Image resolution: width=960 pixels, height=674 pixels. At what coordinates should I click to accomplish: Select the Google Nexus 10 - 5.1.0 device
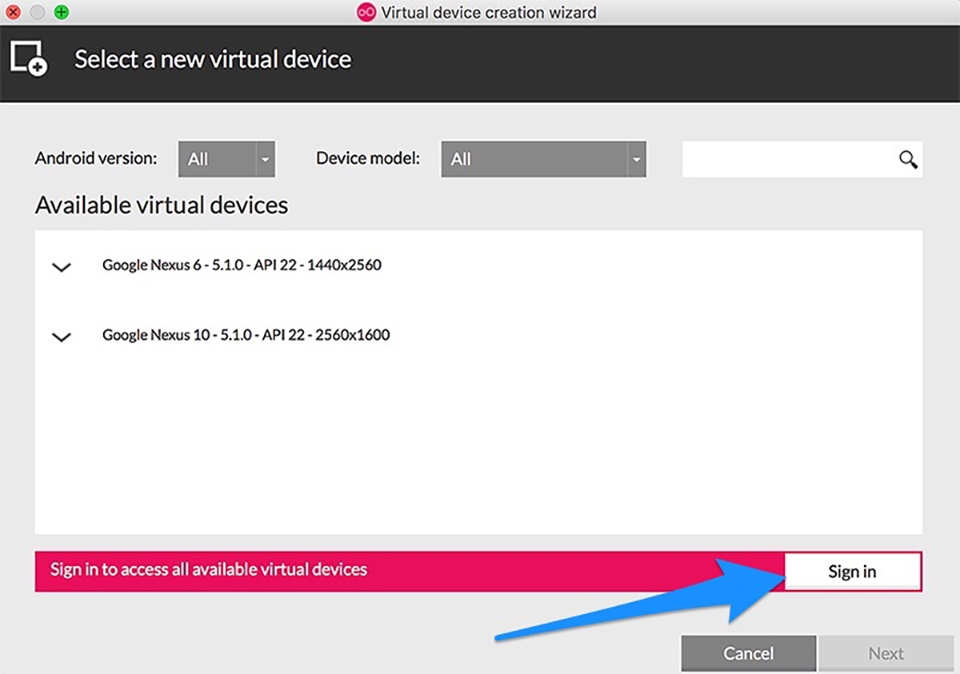245,336
